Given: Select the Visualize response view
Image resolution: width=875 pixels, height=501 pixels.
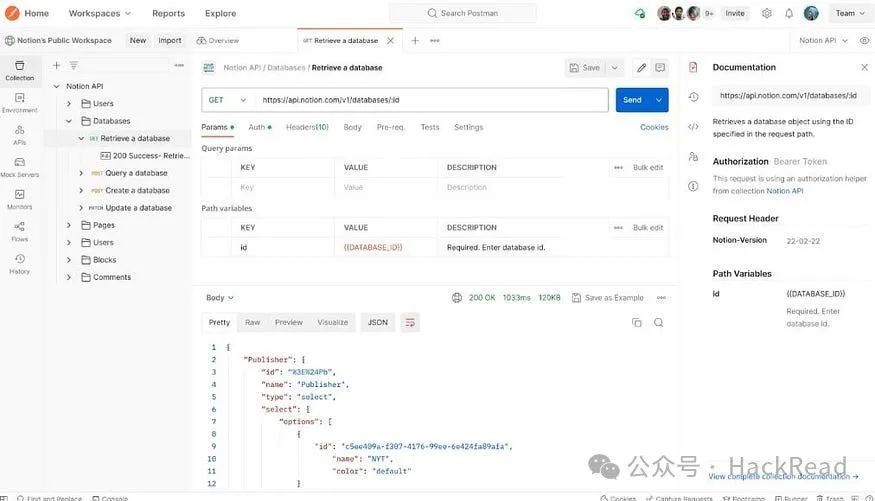Looking at the screenshot, I should click(333, 322).
